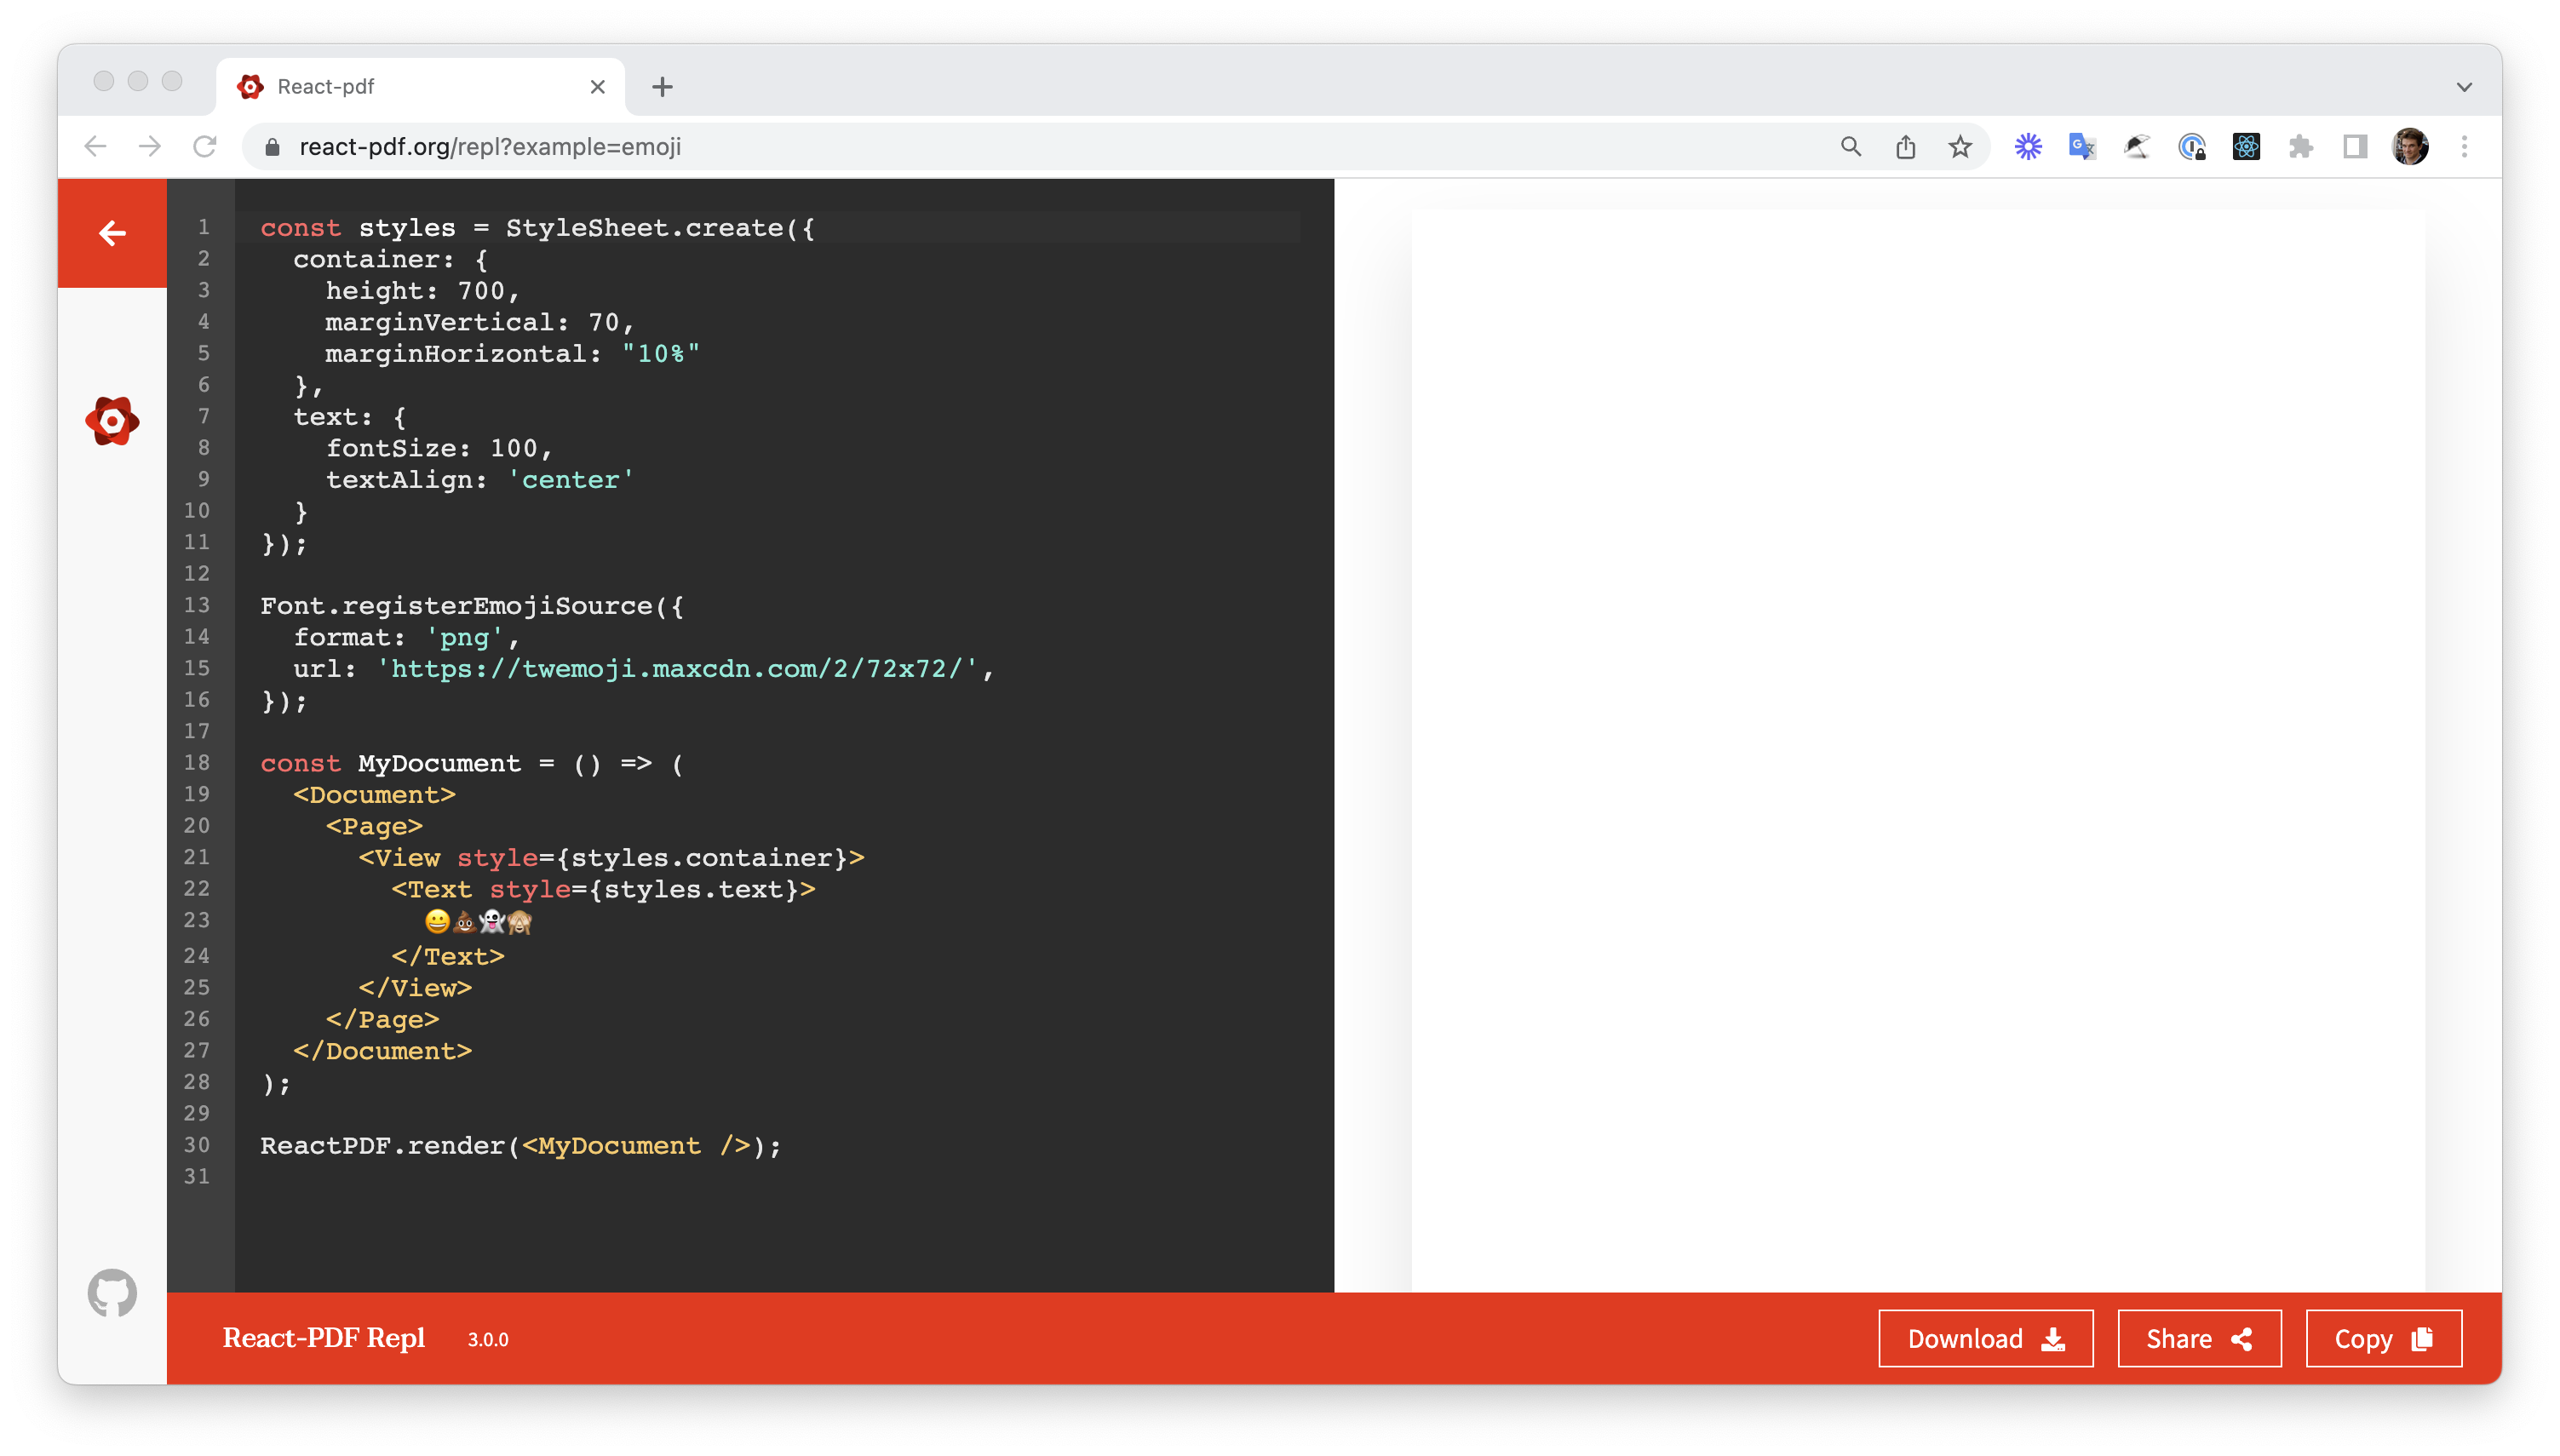Viewport: 2560px width, 1456px height.
Task: Open the three-dot browser menu
Action: [x=2464, y=146]
